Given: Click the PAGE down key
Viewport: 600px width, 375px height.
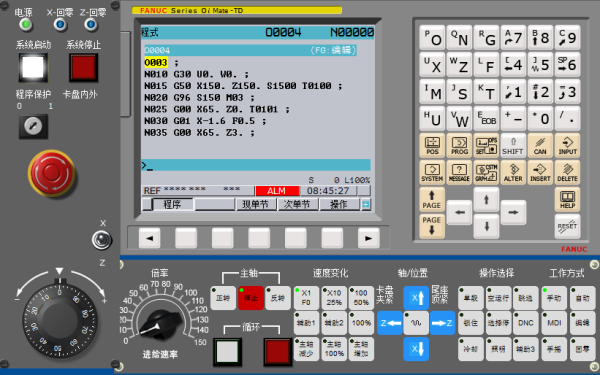Looking at the screenshot, I should click(432, 226).
